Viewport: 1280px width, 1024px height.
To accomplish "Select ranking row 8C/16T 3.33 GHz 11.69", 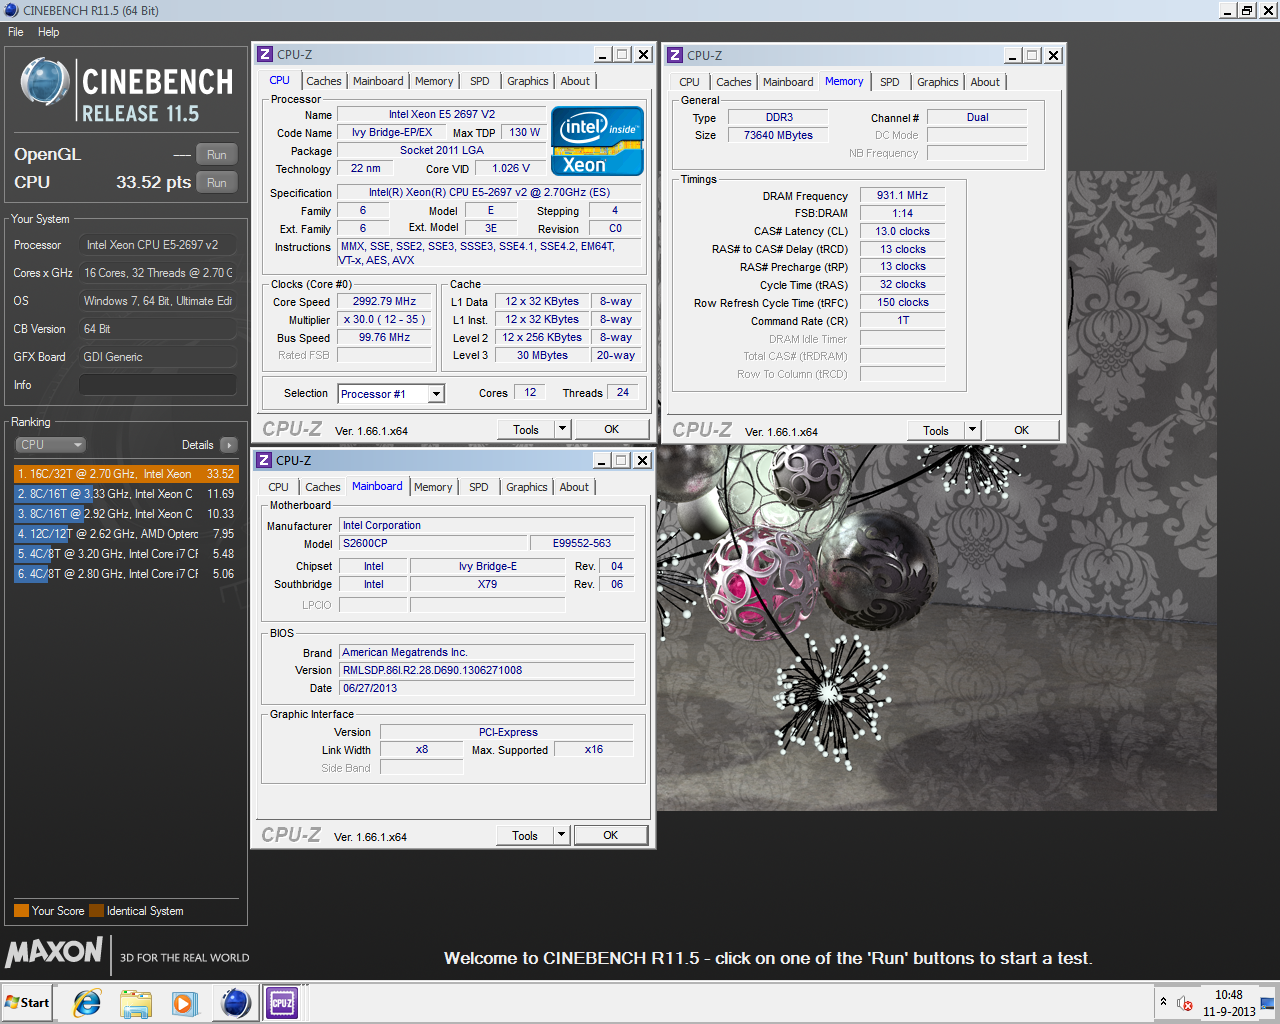I will pos(126,494).
